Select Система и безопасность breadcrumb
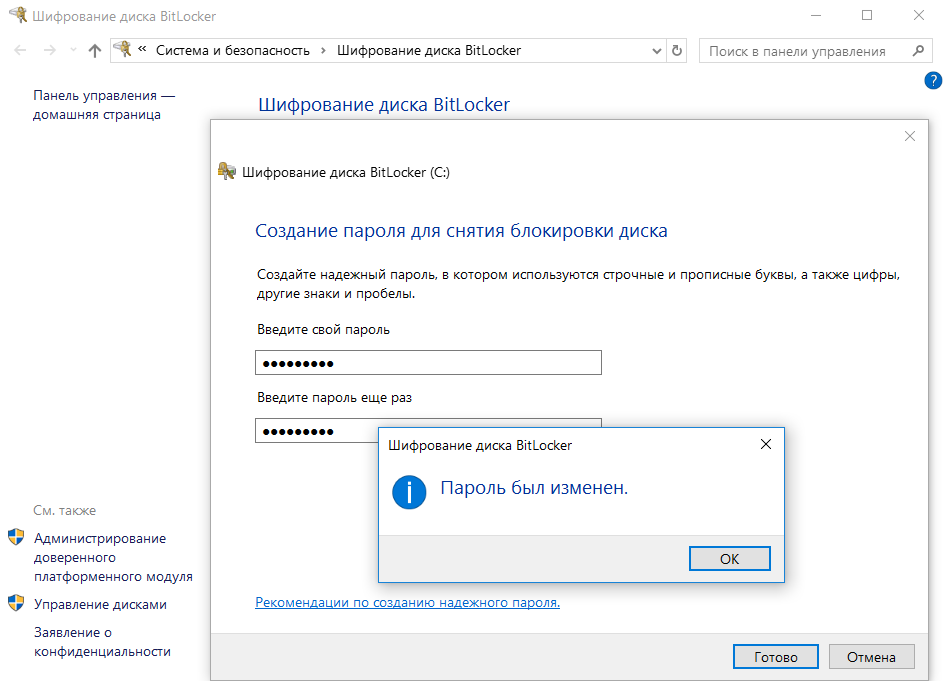Viewport: 945px width, 681px height. click(x=232, y=51)
